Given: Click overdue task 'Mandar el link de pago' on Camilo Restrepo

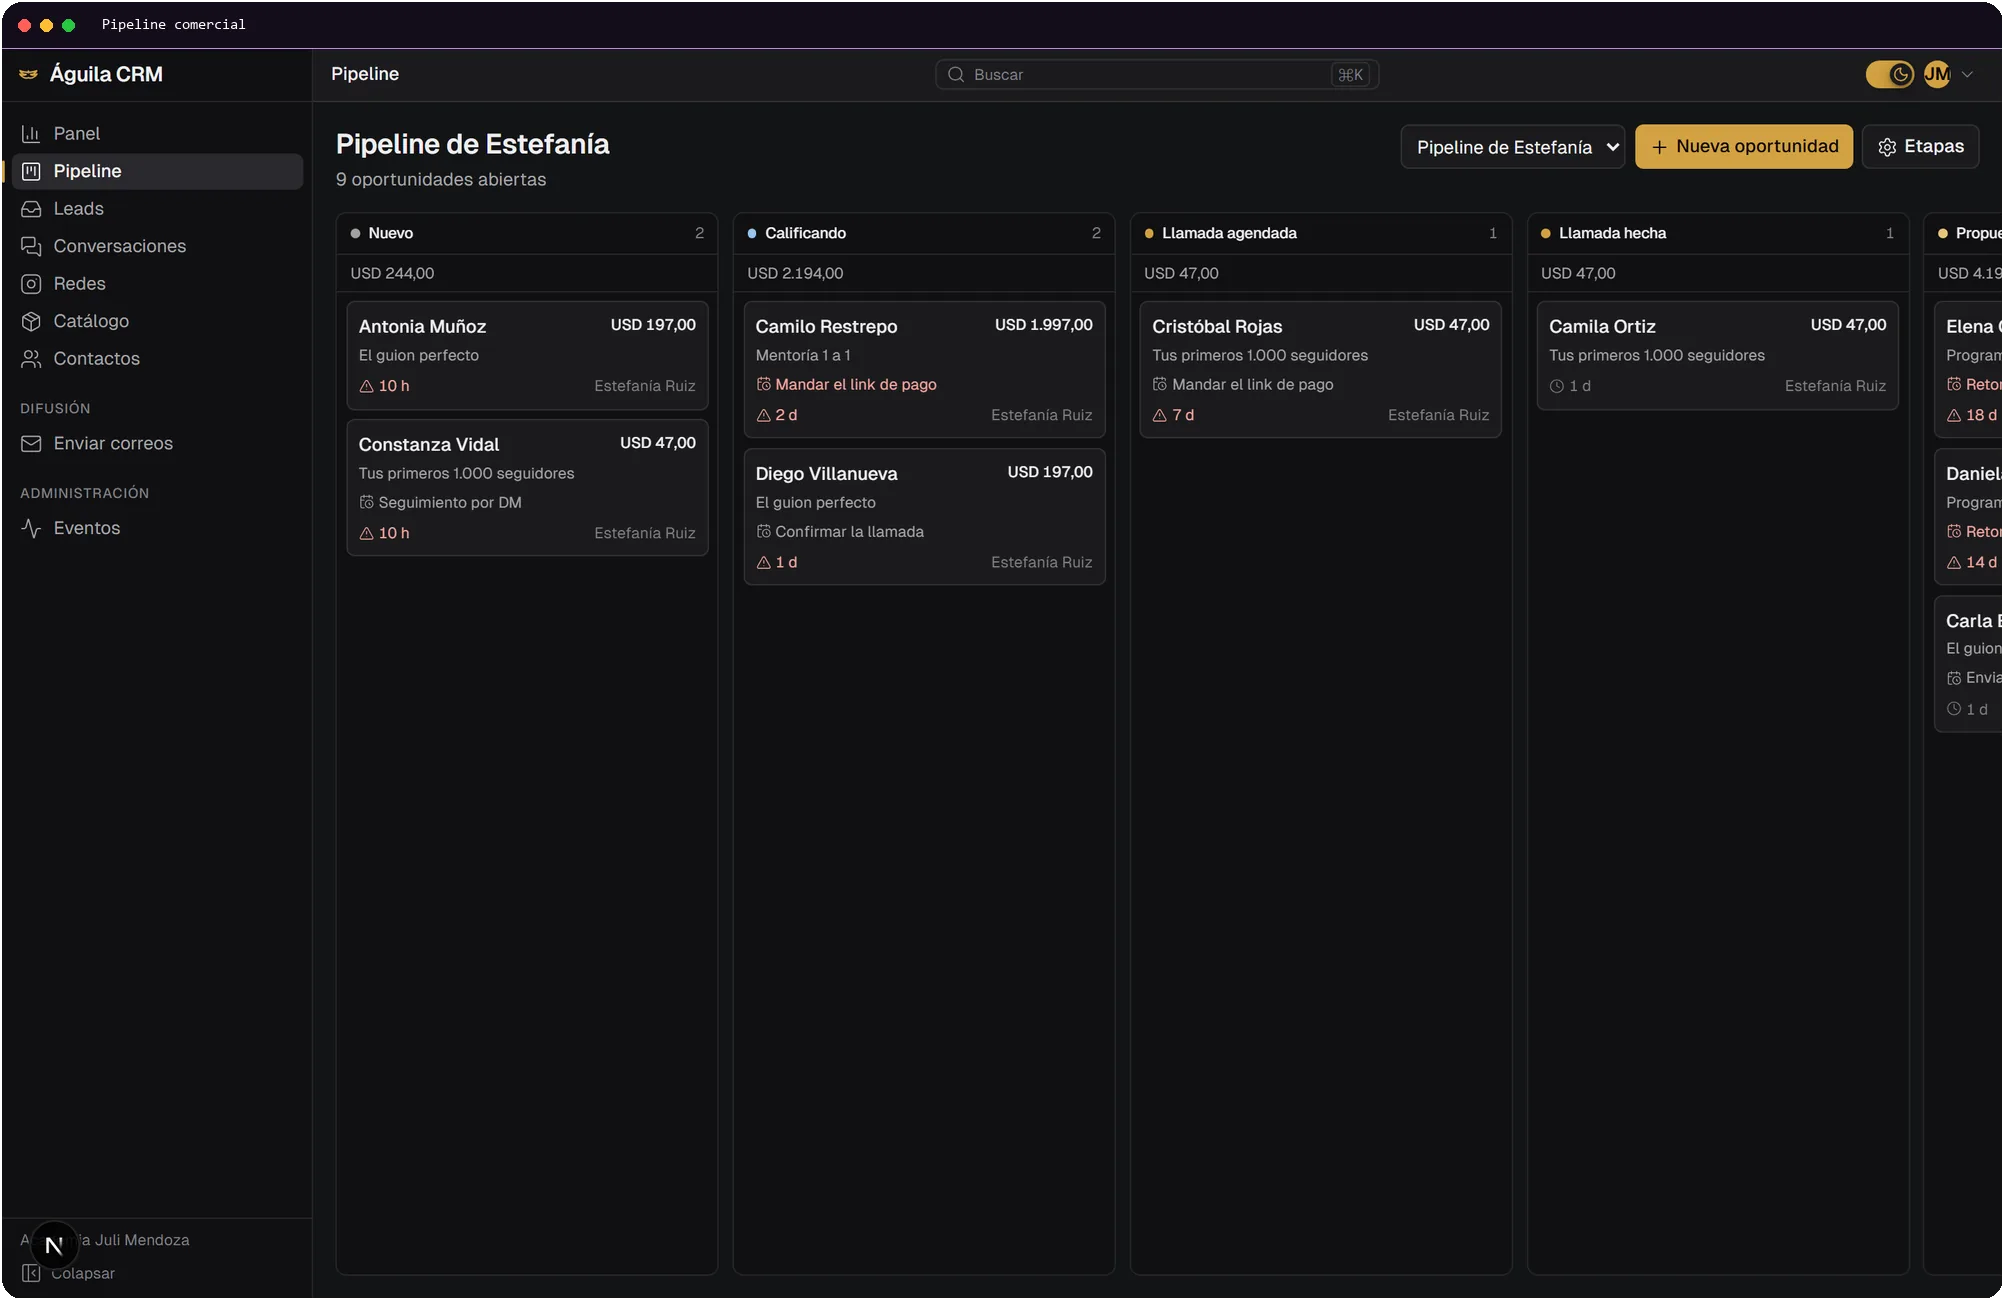Looking at the screenshot, I should (x=856, y=384).
